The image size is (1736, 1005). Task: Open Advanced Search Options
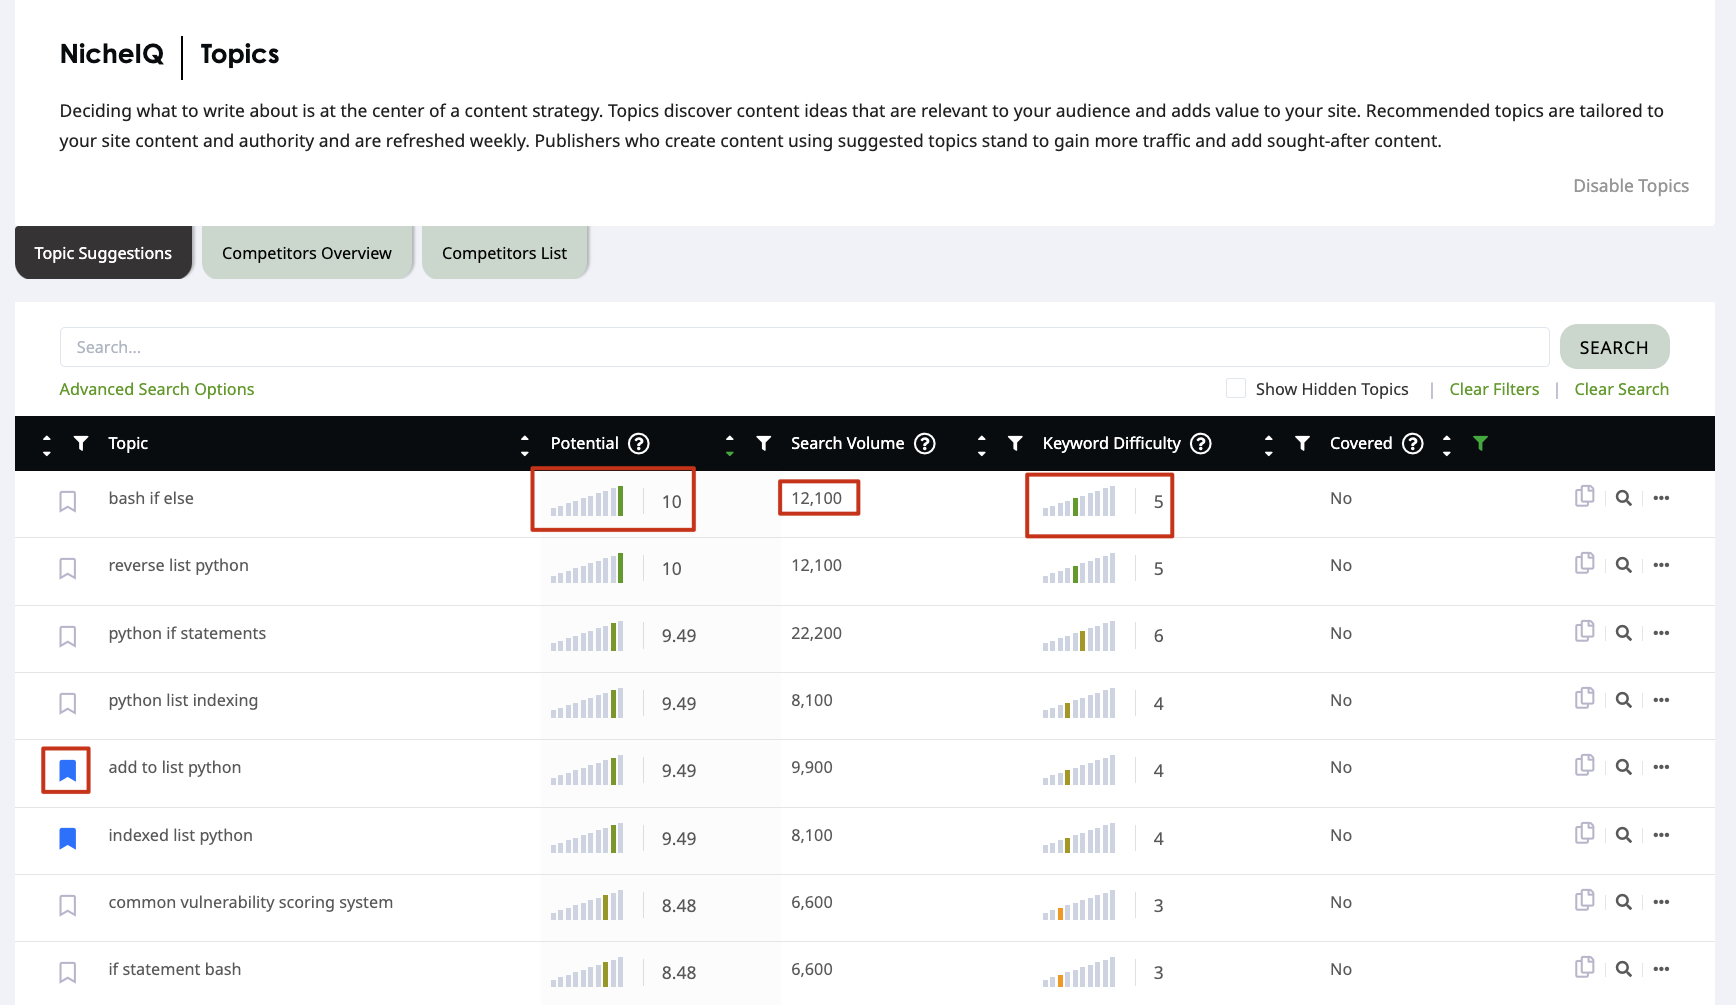pos(157,389)
